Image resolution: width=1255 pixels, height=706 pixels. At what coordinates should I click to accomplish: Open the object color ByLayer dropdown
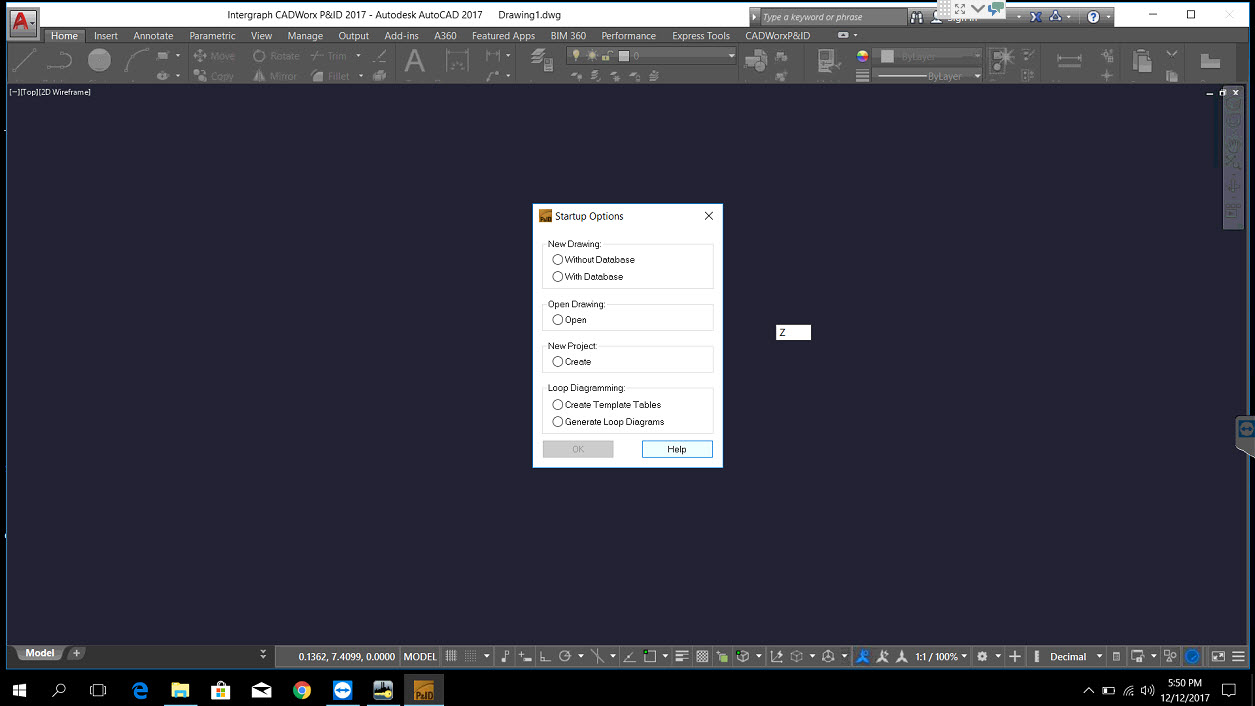pos(927,56)
